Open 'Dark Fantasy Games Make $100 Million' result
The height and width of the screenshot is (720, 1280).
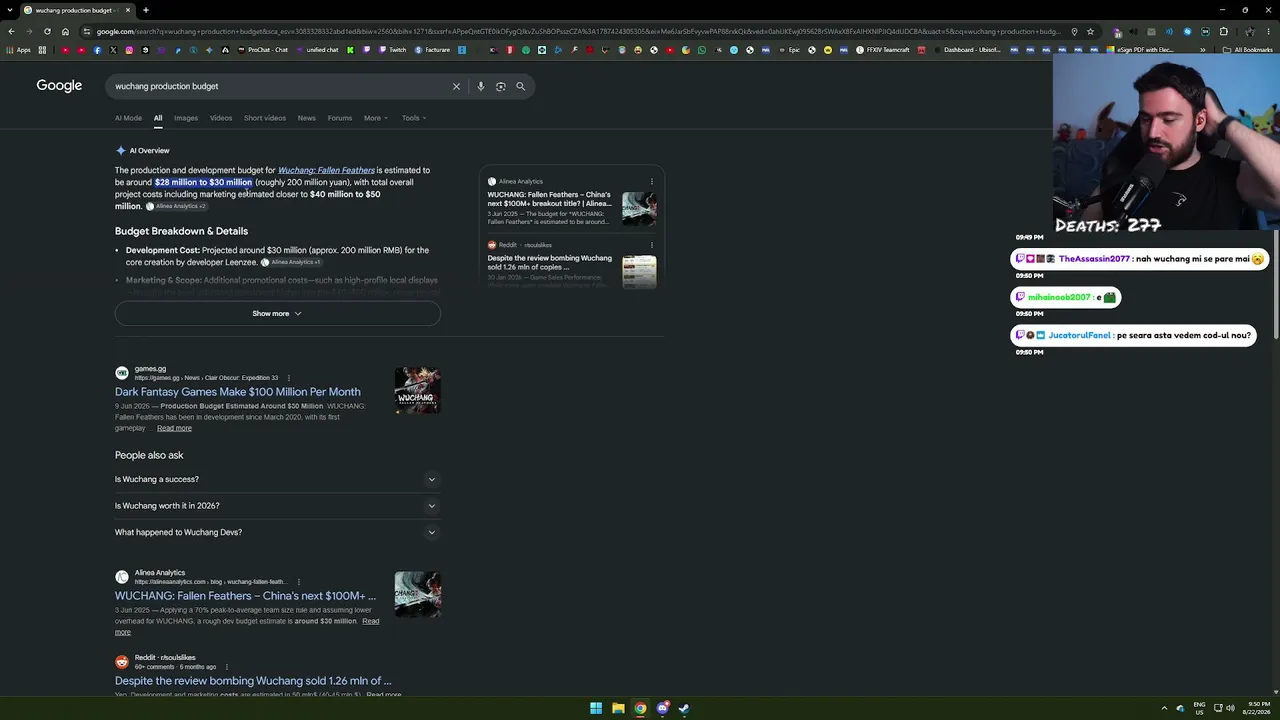coord(238,392)
